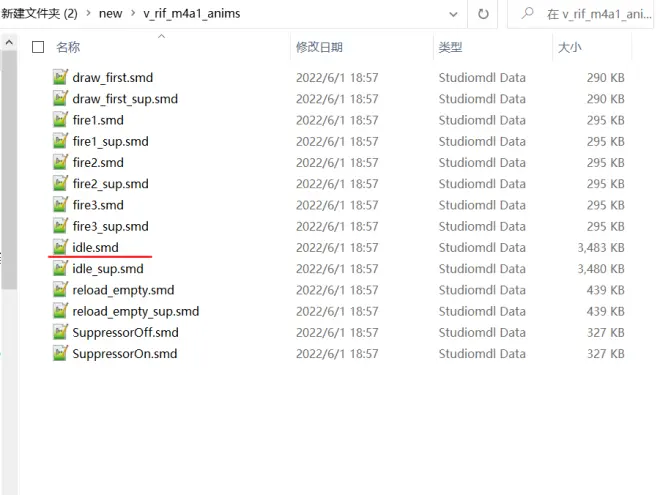
Task: Select the file name reload_empty.smd
Action: 123,290
